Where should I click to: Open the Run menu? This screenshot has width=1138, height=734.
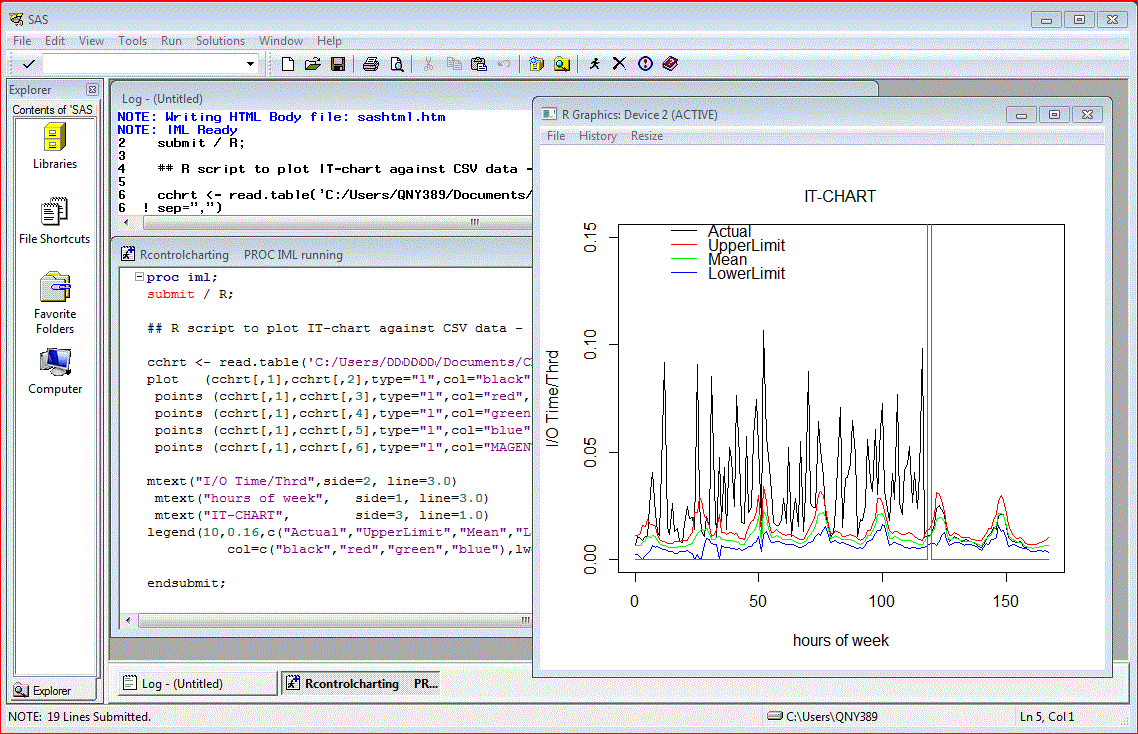click(x=171, y=41)
